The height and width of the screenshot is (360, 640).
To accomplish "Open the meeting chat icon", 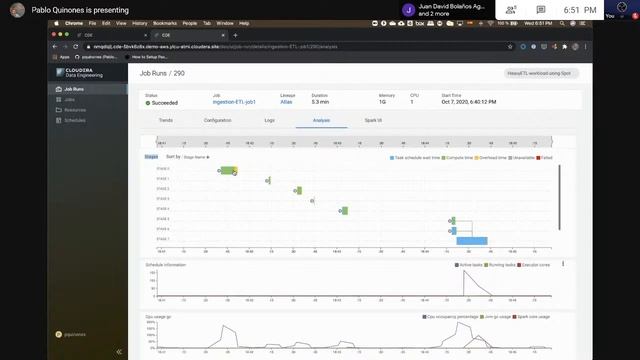I will point(541,10).
